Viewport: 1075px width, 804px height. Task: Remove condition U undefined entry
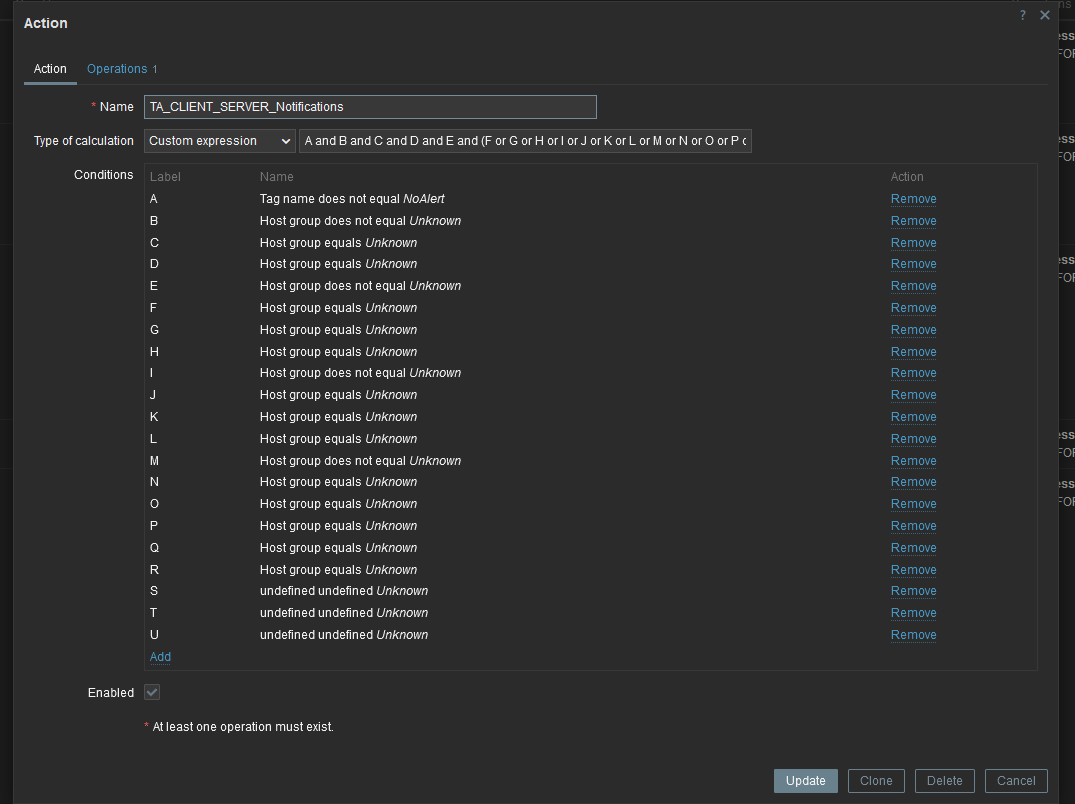pos(913,635)
